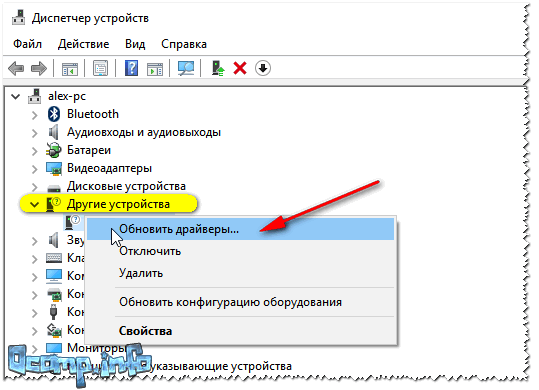Select the Батареи tree item

click(x=89, y=150)
